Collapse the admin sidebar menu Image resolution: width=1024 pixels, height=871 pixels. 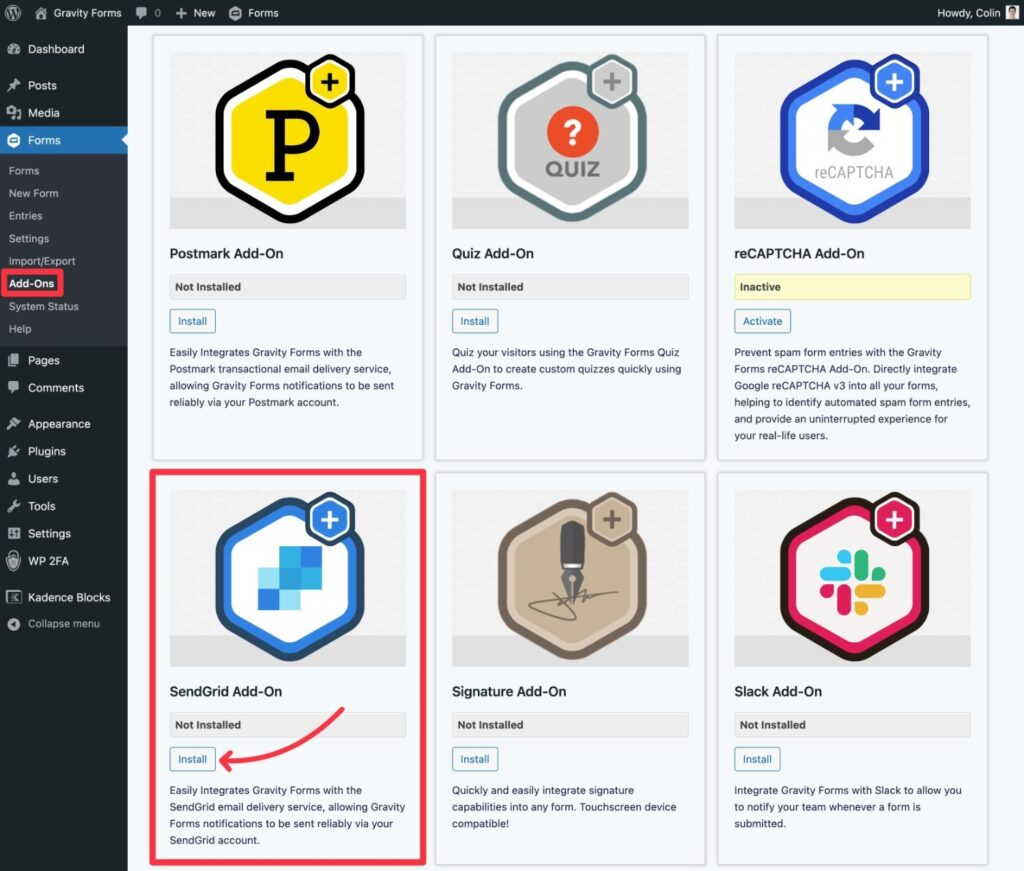click(14, 624)
